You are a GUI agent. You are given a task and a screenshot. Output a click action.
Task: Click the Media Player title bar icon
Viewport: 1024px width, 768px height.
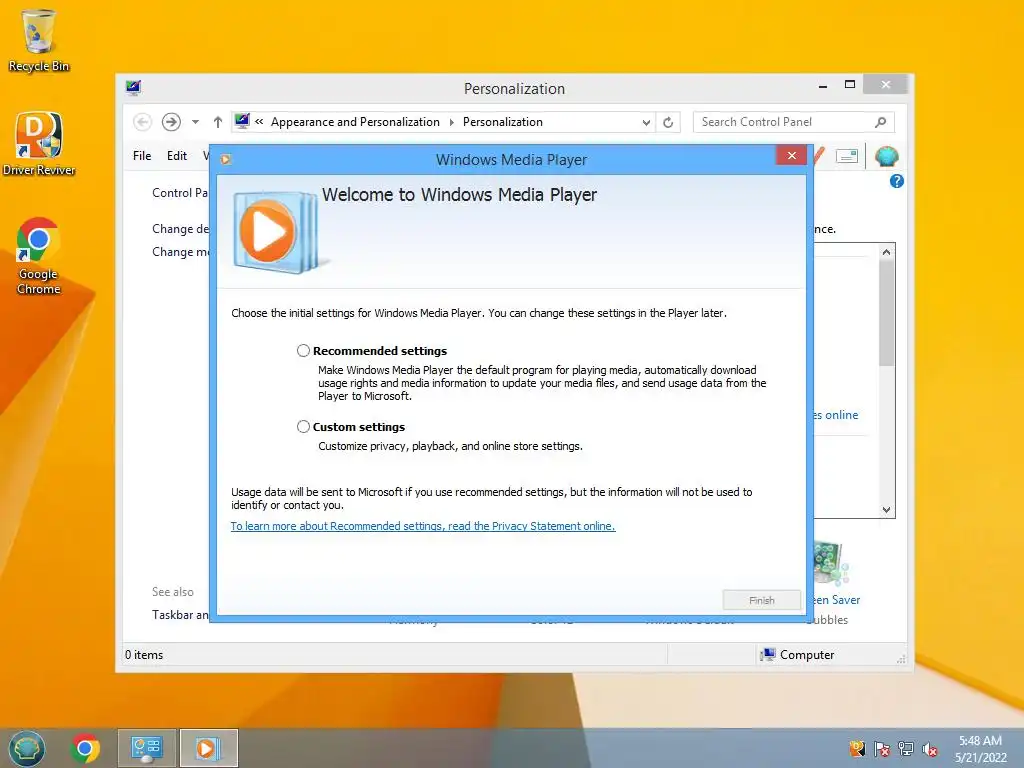tap(226, 159)
